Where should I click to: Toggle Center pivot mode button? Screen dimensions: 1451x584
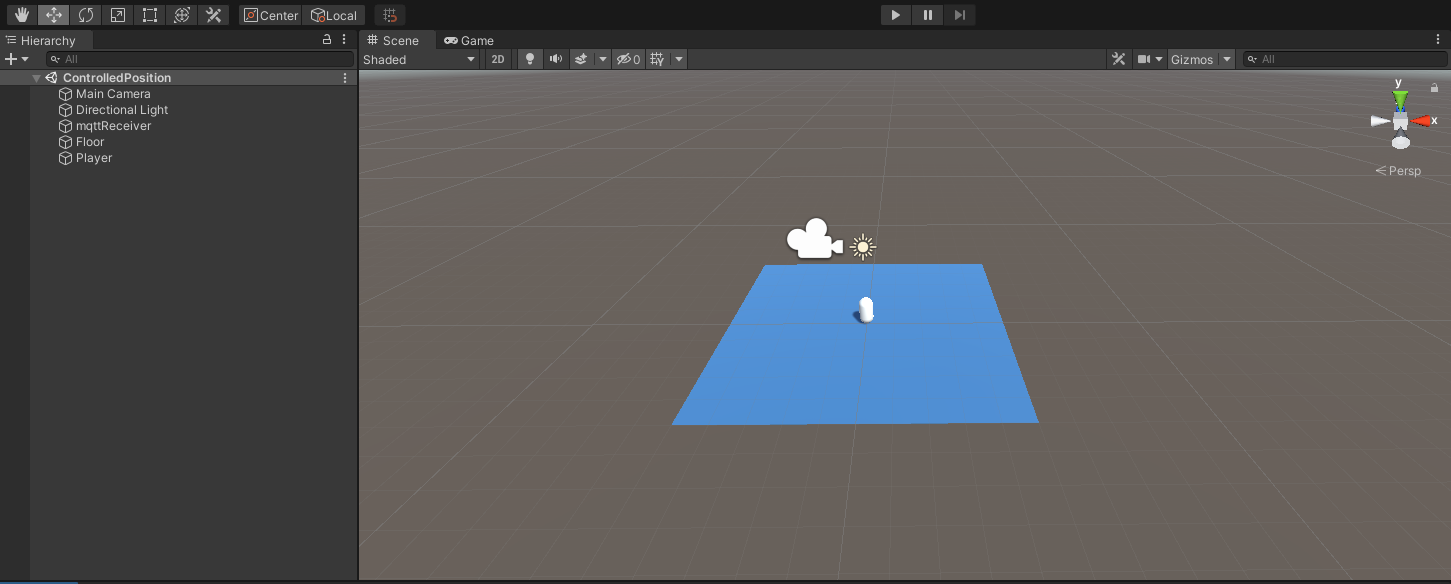(x=270, y=15)
